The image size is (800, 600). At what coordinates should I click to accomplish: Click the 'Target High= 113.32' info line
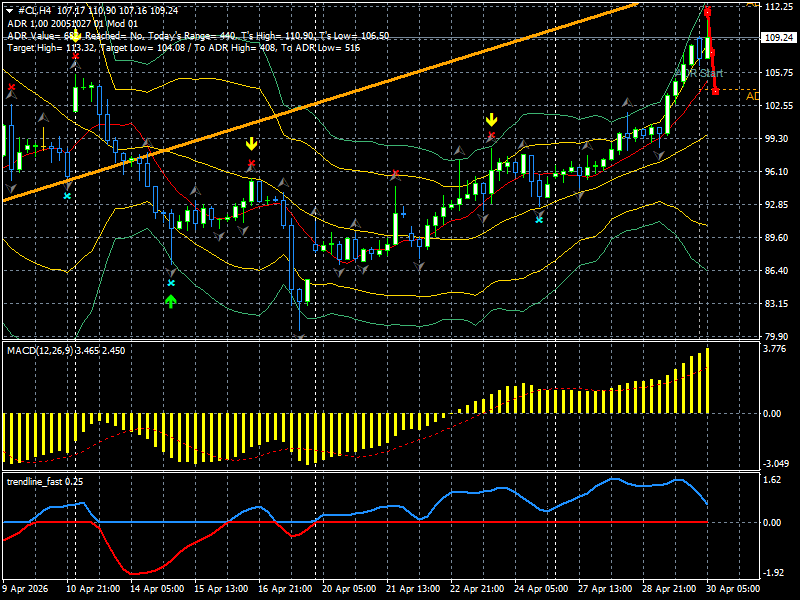click(x=184, y=48)
